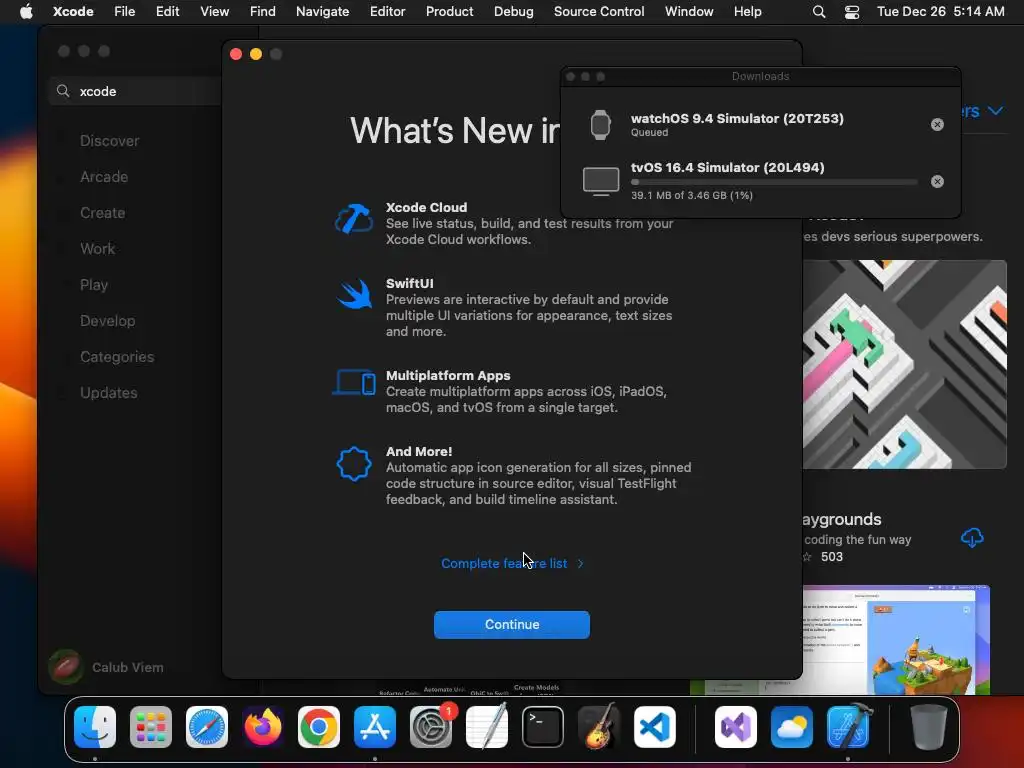The height and width of the screenshot is (768, 1024).
Task: Open the Navigate menu
Action: (323, 11)
